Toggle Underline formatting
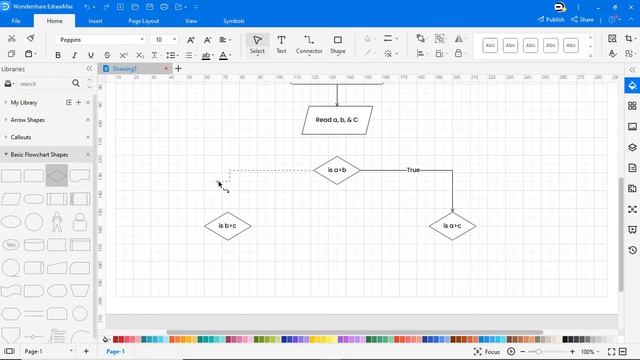This screenshot has width=640, height=360. point(91,55)
